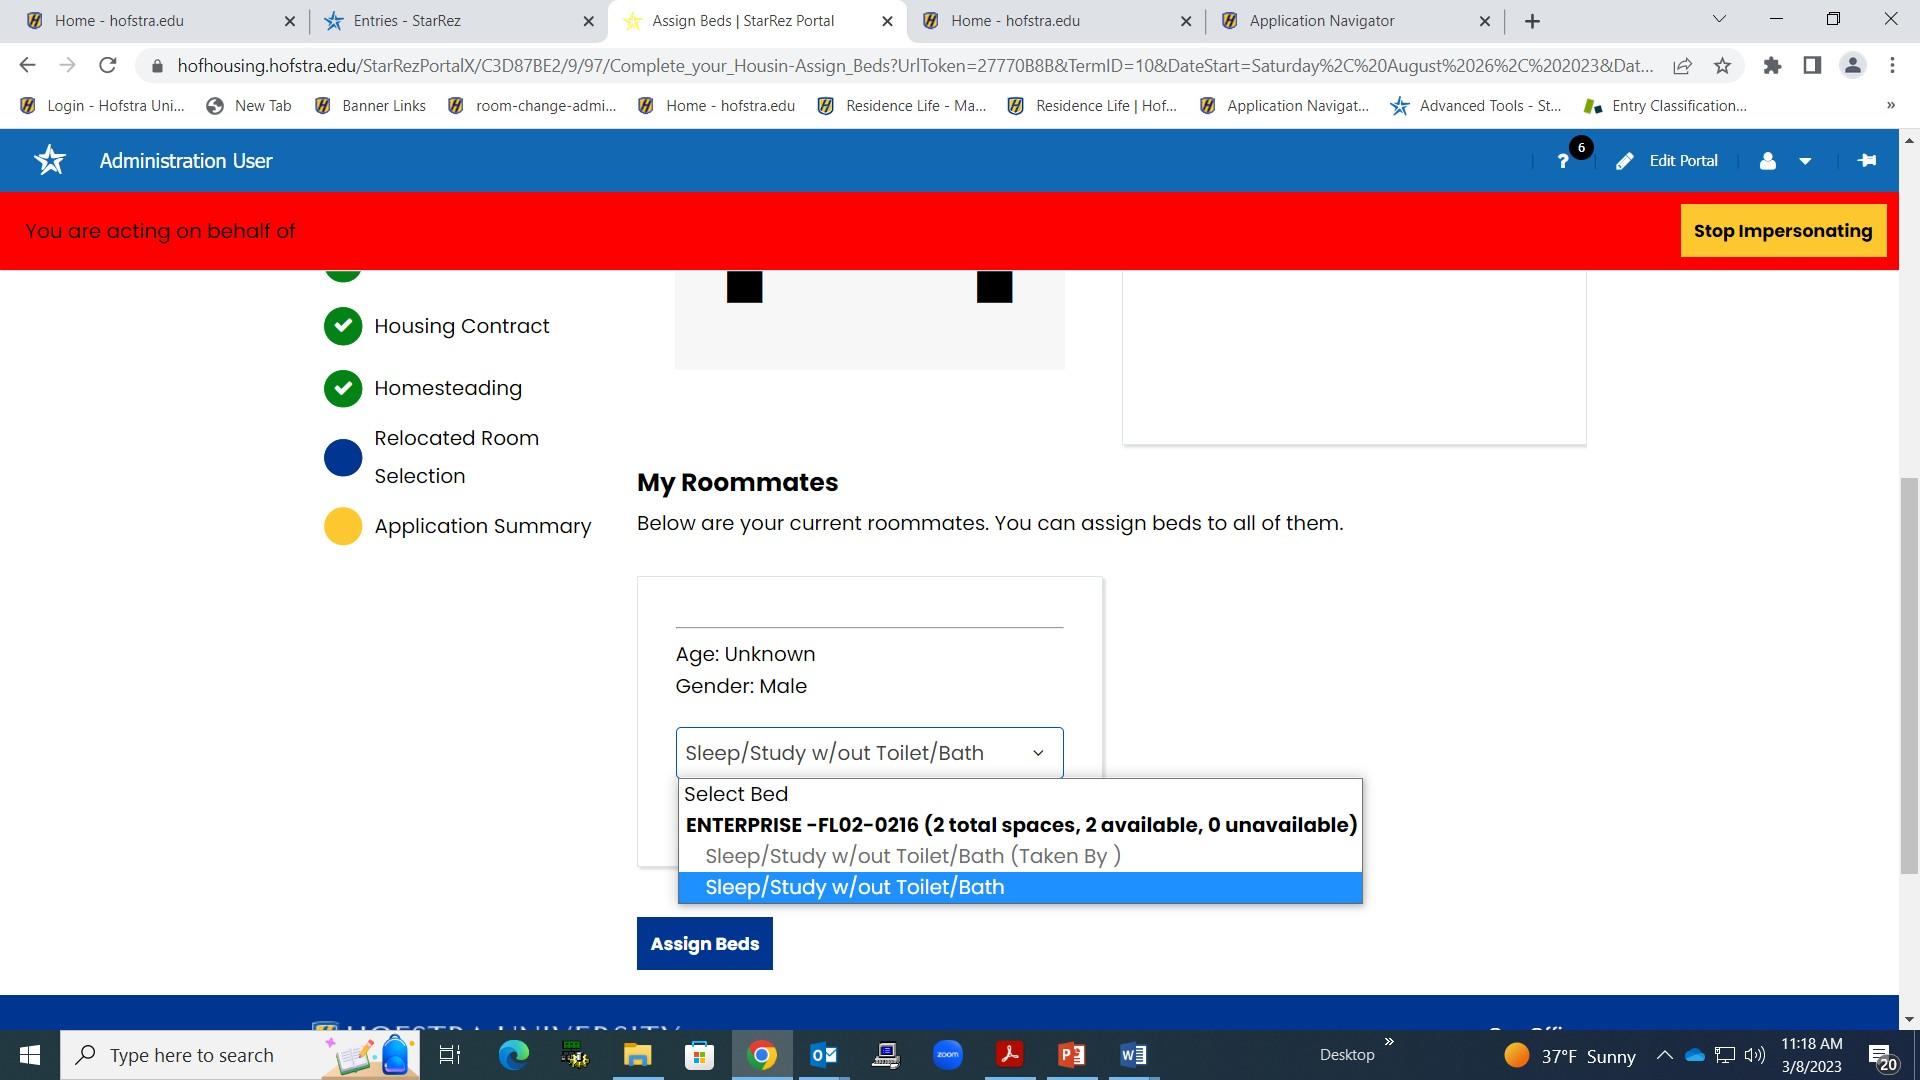
Task: Open PowerPoint from the taskbar
Action: (x=1071, y=1055)
